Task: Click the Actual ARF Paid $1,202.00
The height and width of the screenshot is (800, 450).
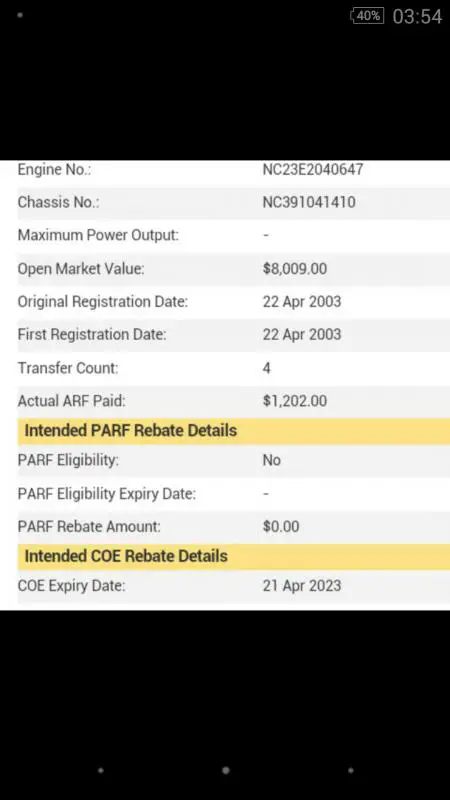Action: (x=295, y=401)
